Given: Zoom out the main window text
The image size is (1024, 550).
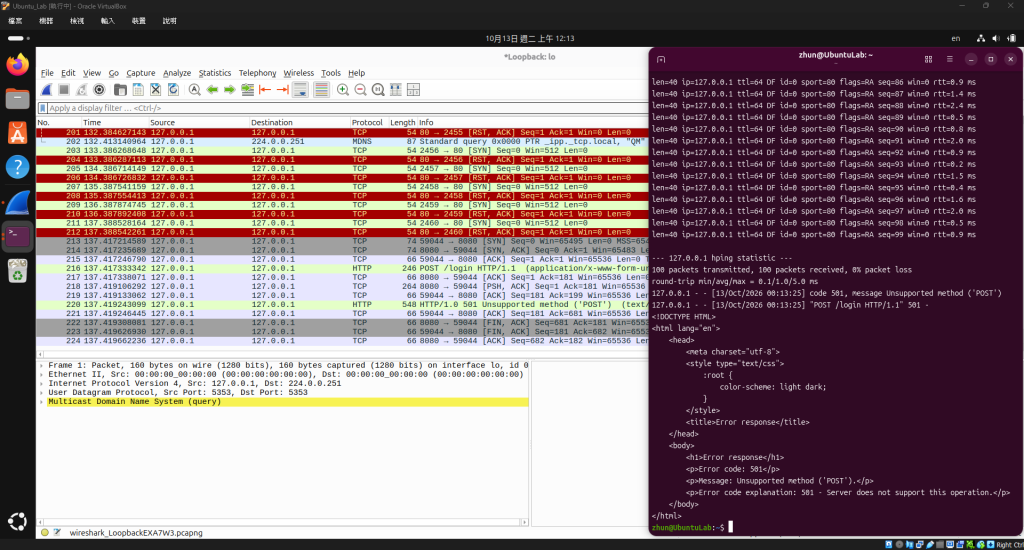Looking at the screenshot, I should click(x=360, y=90).
